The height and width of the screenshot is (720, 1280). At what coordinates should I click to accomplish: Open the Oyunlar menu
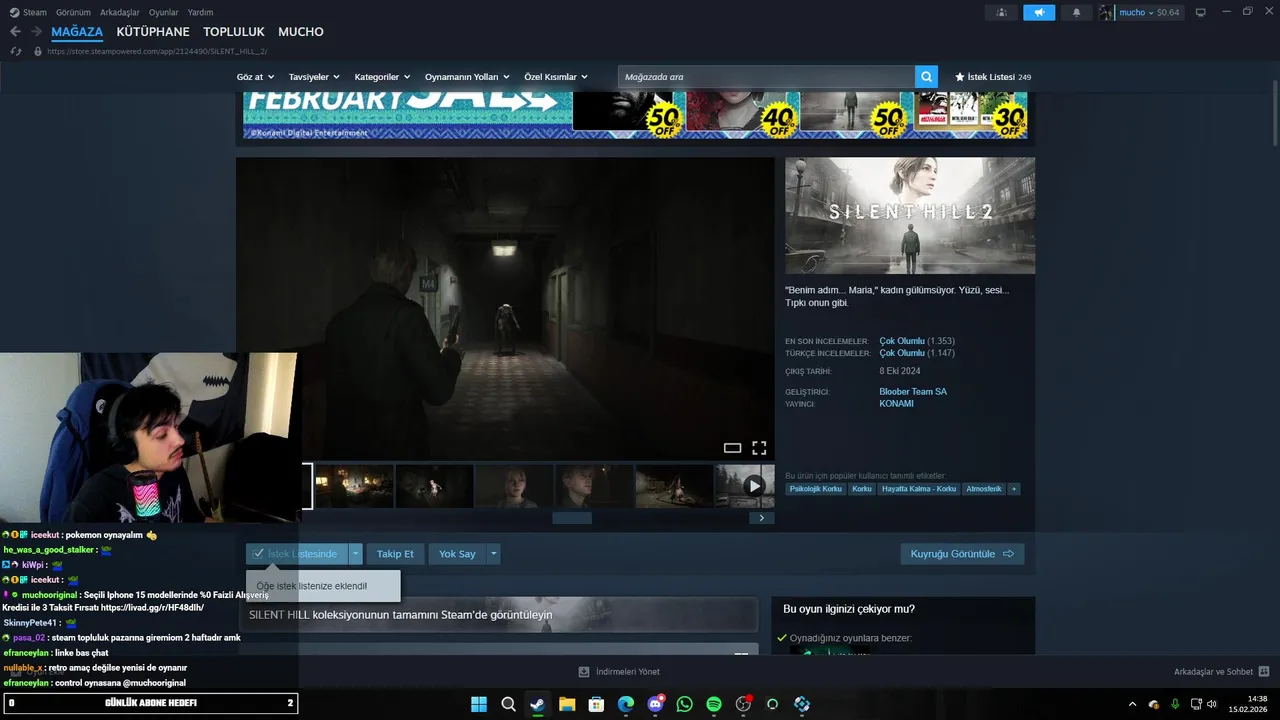coord(164,12)
